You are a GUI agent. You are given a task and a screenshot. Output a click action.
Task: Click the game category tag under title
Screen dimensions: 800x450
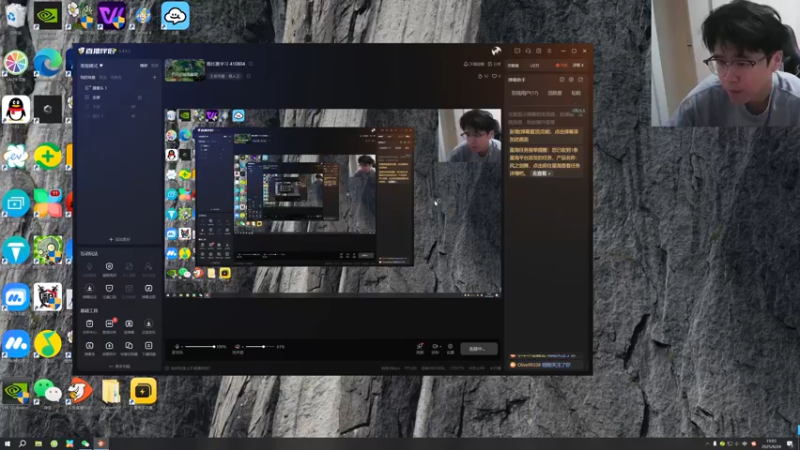coord(225,76)
